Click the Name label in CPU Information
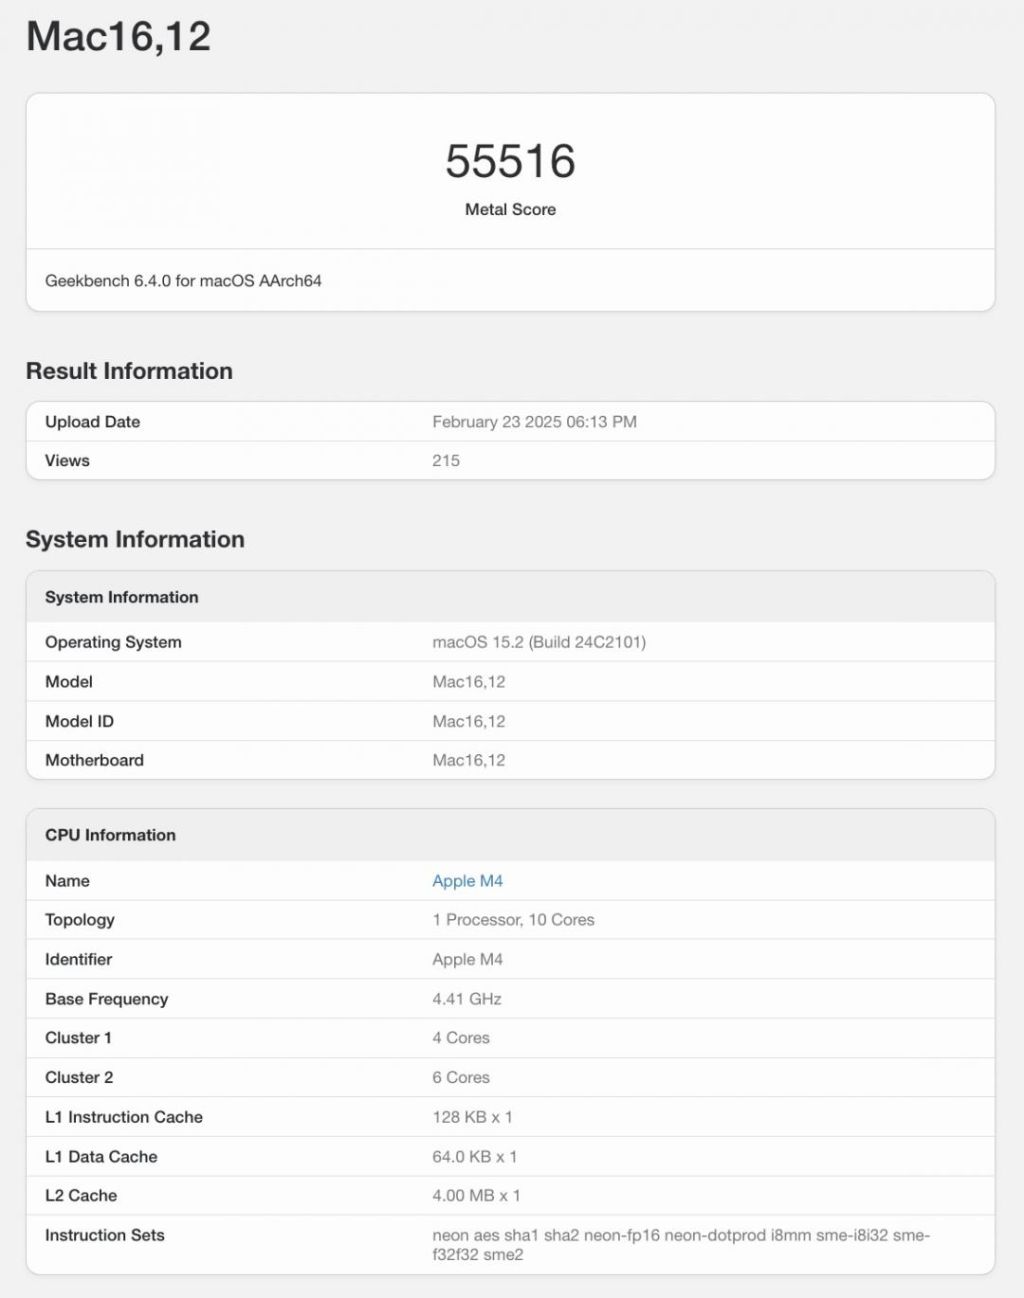 click(67, 881)
